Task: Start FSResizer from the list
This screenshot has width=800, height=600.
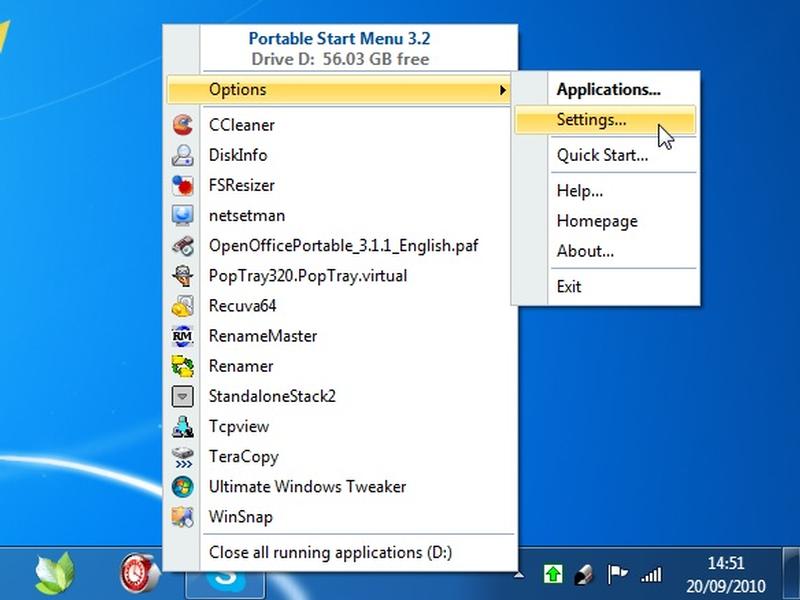Action: tap(241, 185)
